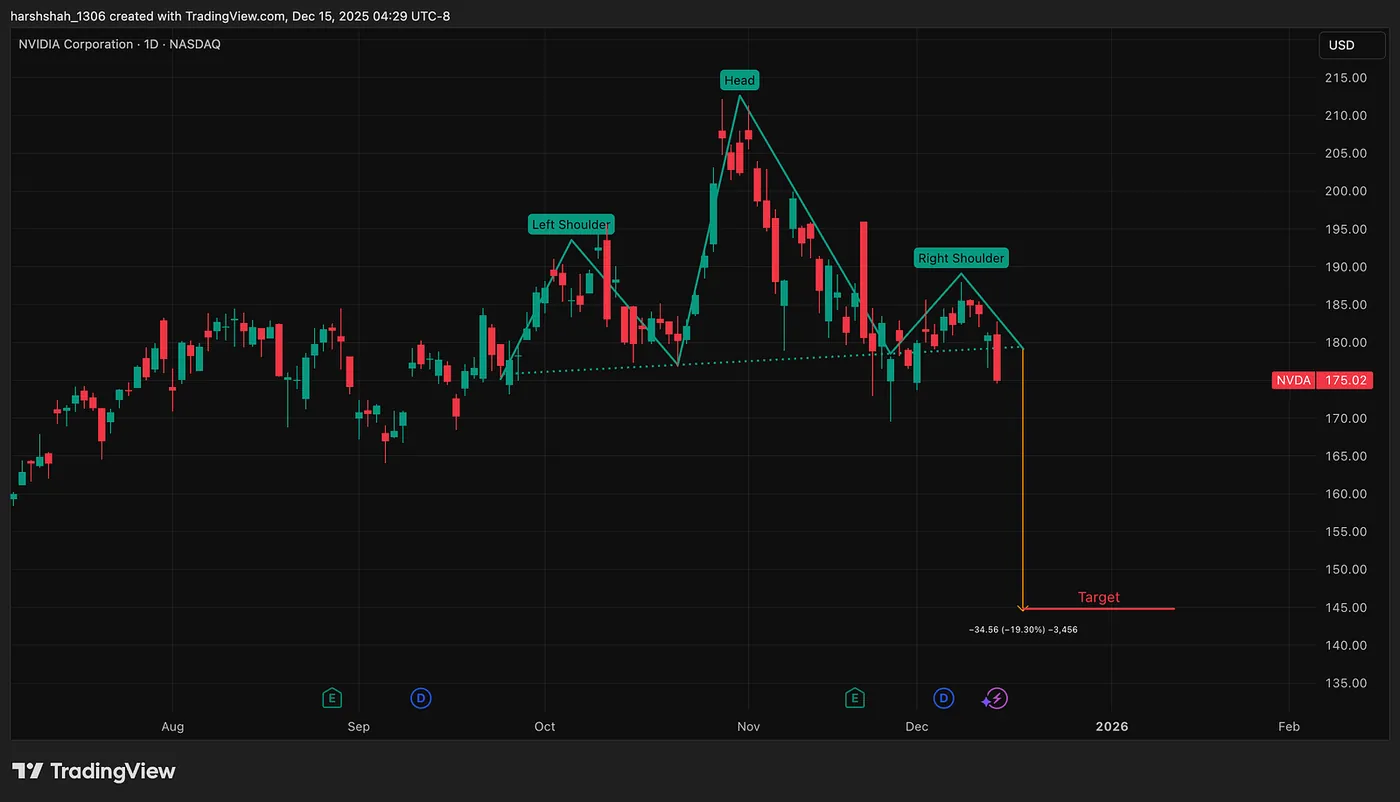Click the 2026 label on time axis

(x=1112, y=726)
